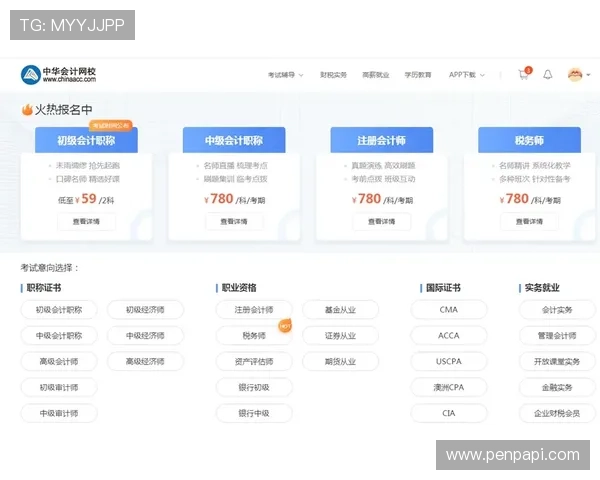
Task: Select the 中级会计职称 course card header
Action: coord(234,140)
